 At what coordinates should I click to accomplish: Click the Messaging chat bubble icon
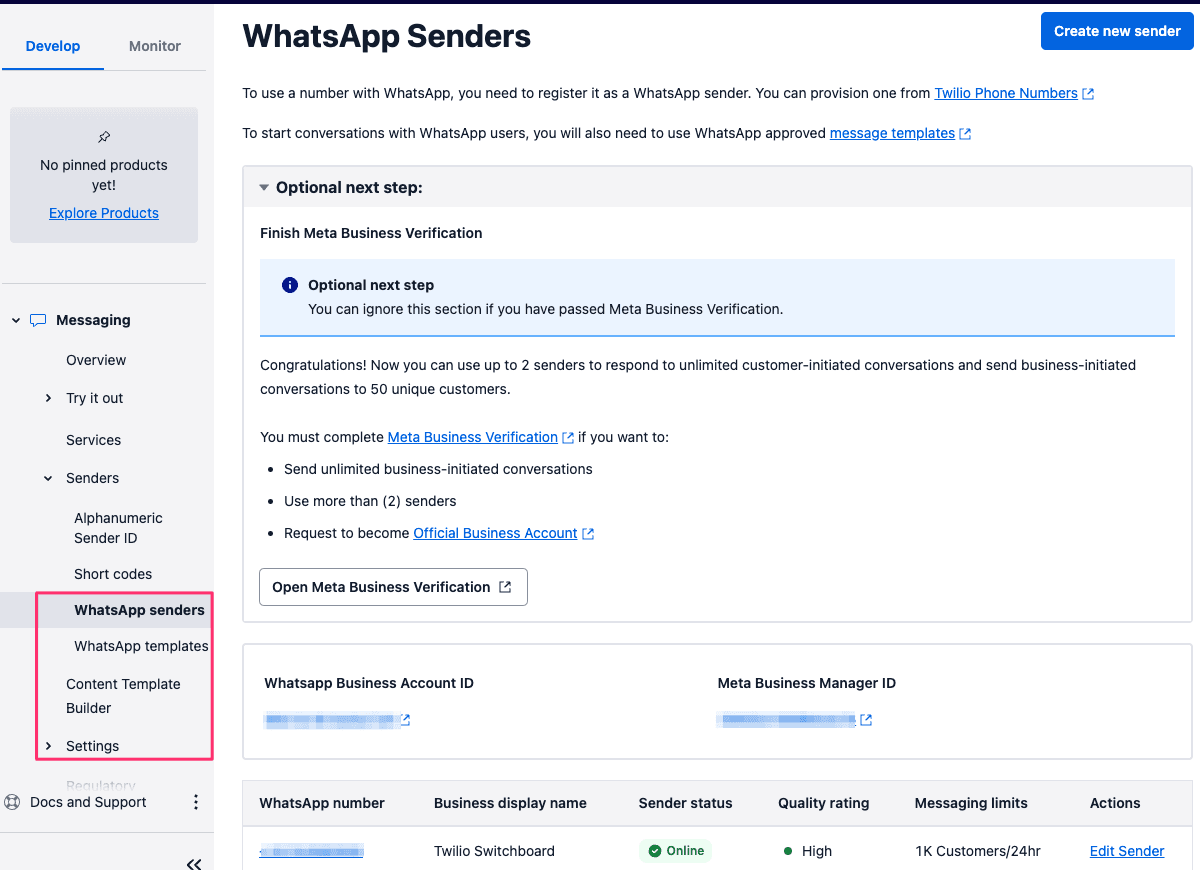click(38, 320)
